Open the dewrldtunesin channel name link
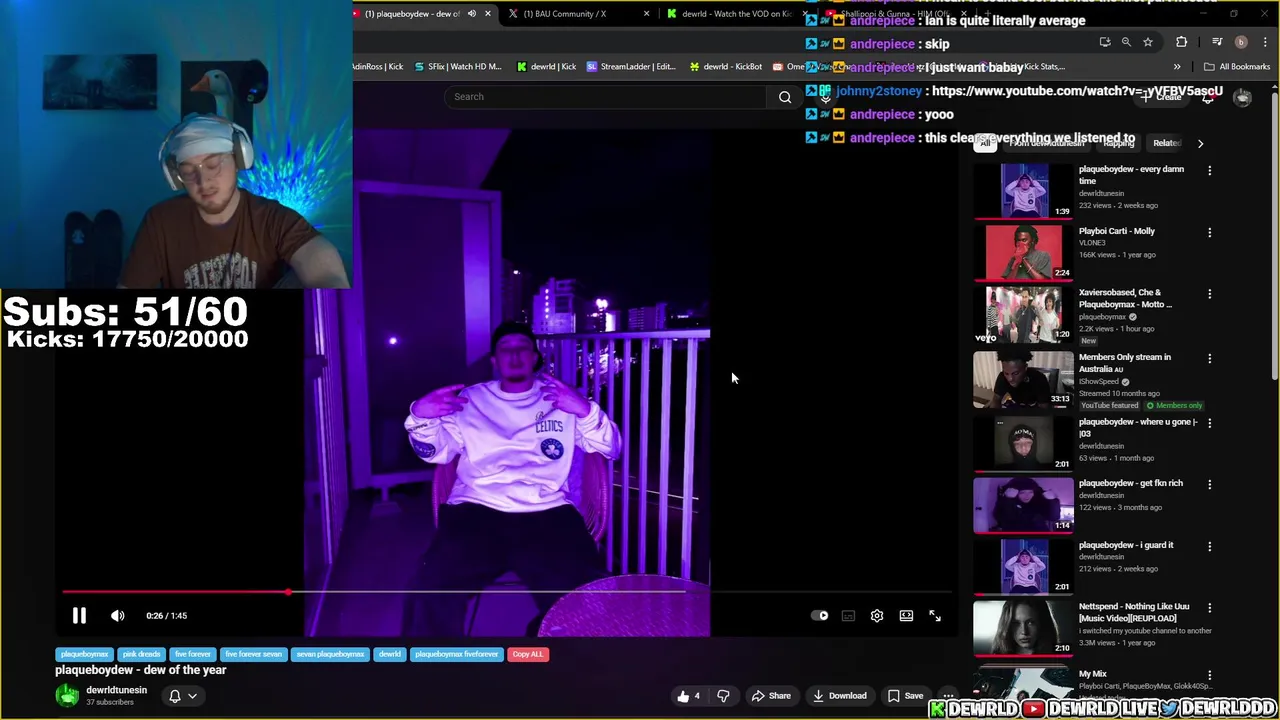1280x720 pixels. point(116,690)
